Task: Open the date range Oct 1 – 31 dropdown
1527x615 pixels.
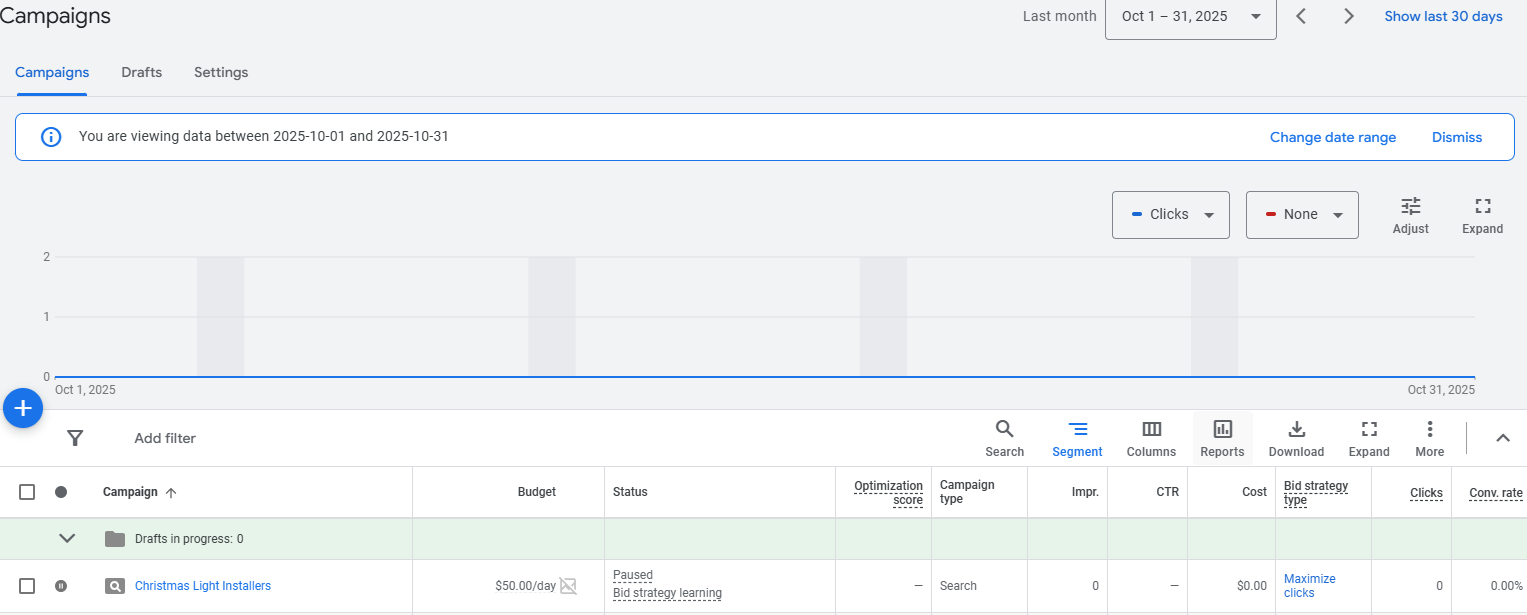Action: click(x=1190, y=17)
